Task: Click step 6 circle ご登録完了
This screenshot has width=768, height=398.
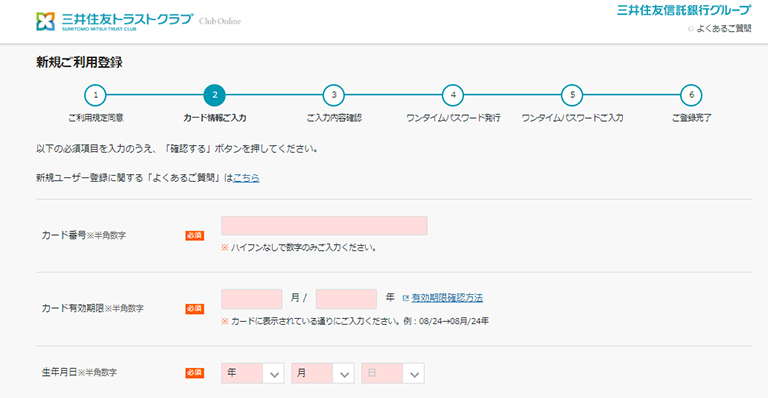Action: point(691,95)
